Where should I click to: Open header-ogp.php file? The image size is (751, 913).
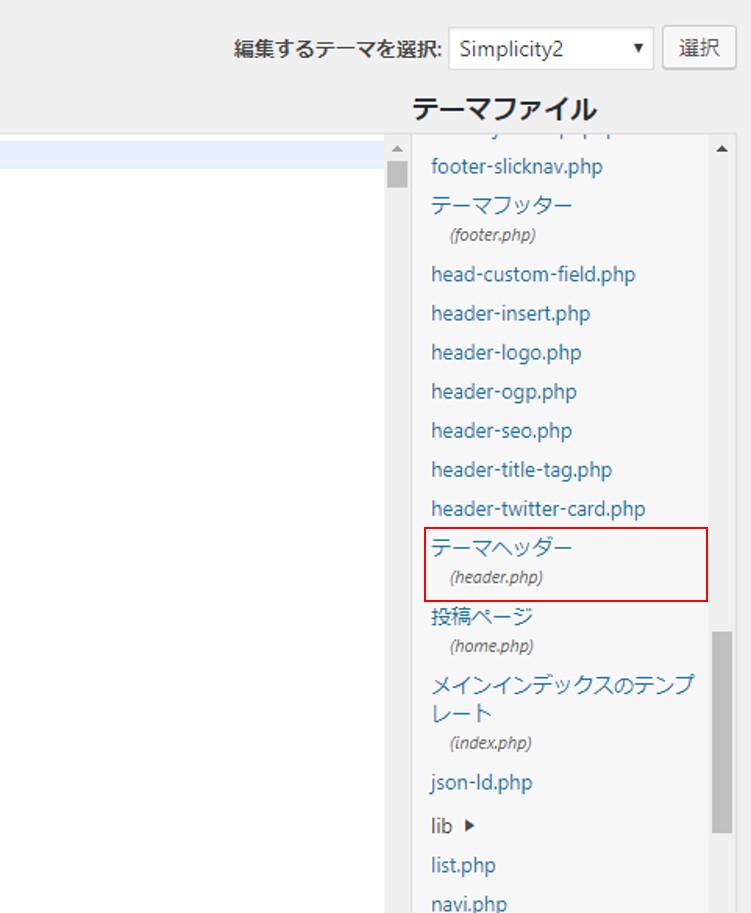pos(503,391)
